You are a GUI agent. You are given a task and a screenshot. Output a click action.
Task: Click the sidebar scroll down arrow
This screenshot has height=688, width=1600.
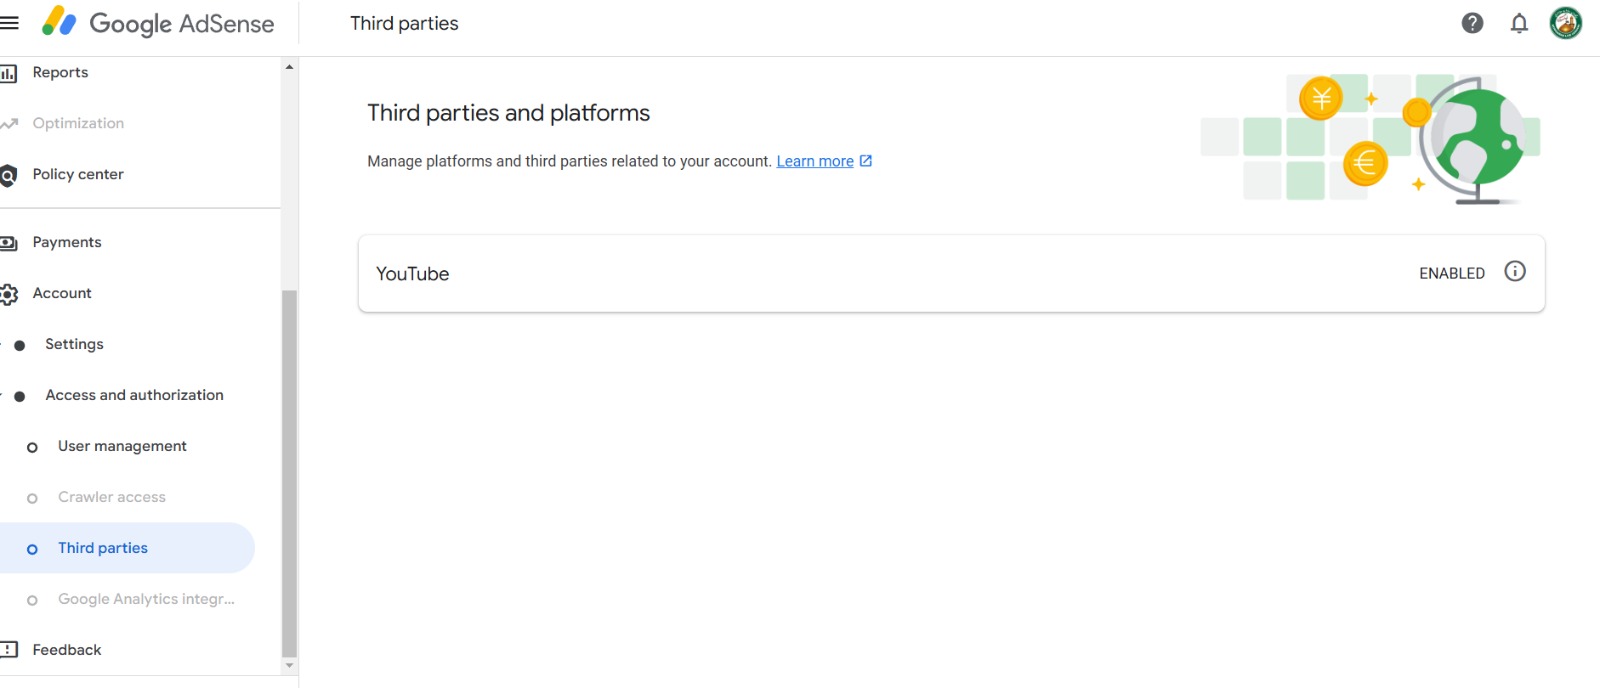pos(289,665)
